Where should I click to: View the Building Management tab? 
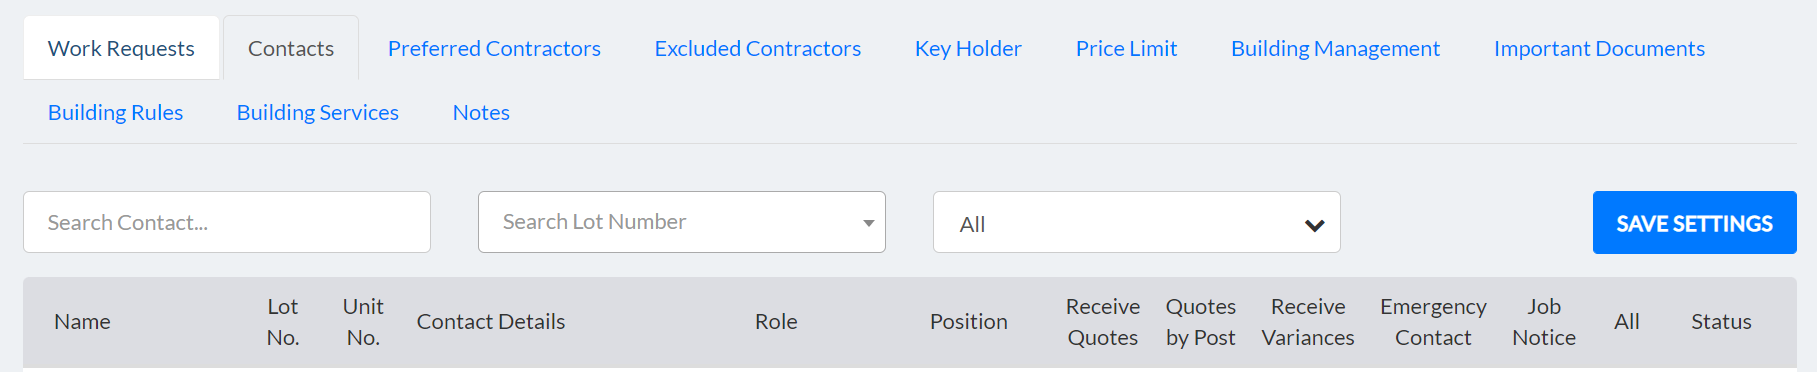point(1335,48)
